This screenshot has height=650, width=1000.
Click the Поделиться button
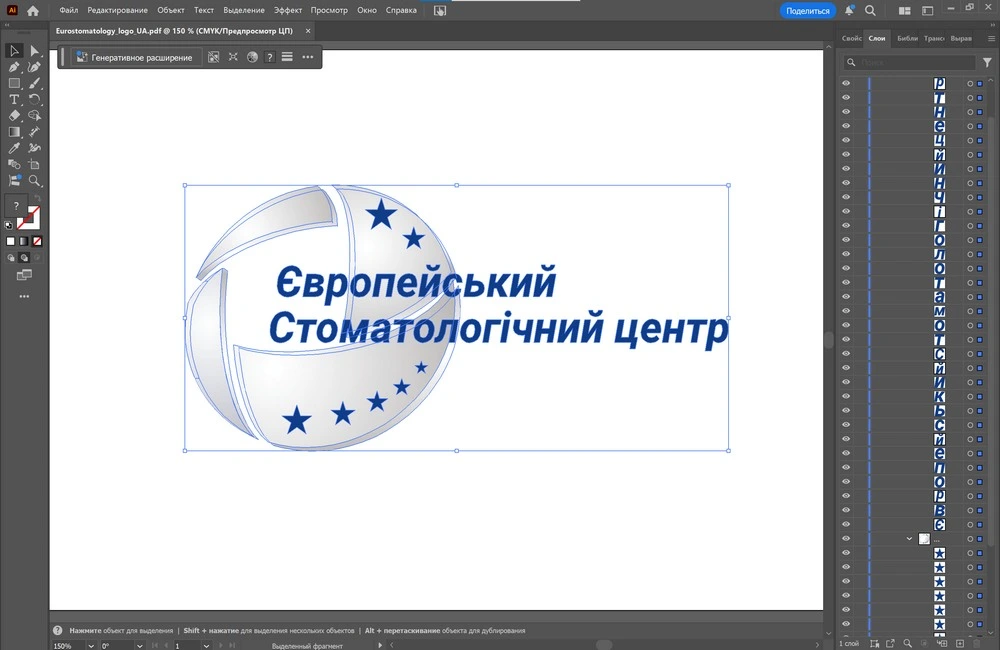[806, 9]
